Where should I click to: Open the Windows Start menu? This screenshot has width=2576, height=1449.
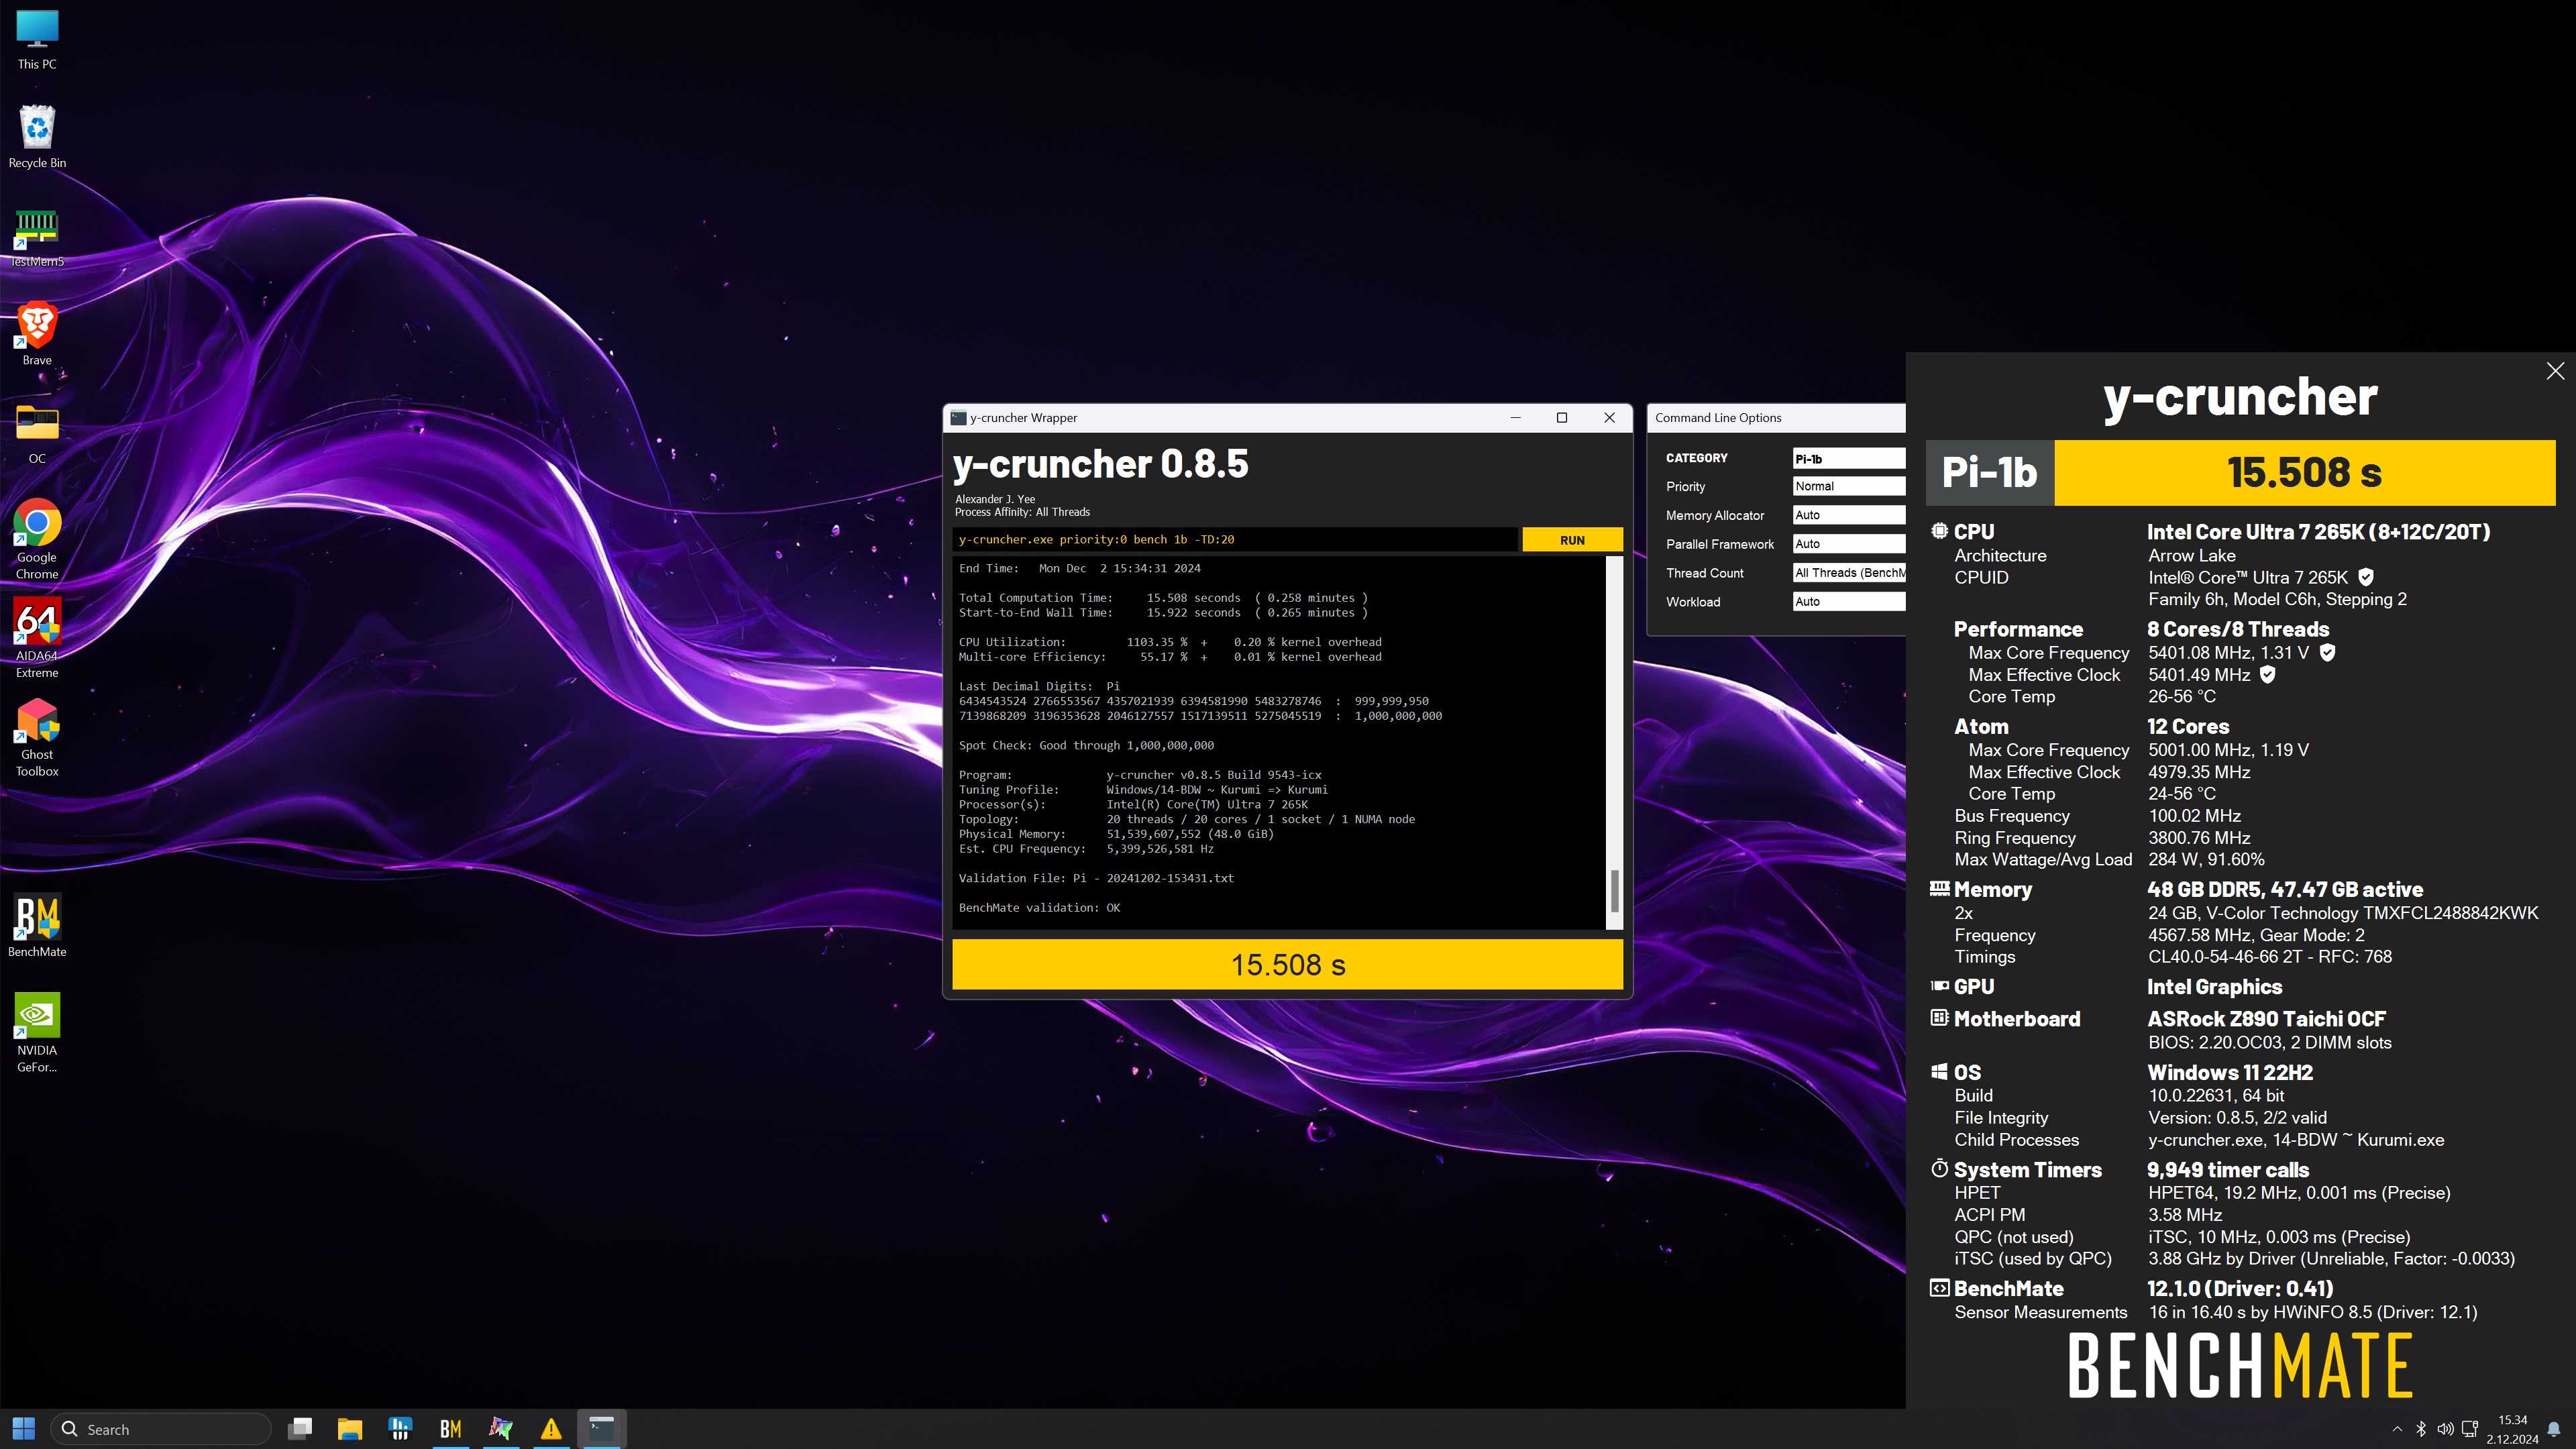point(24,1429)
